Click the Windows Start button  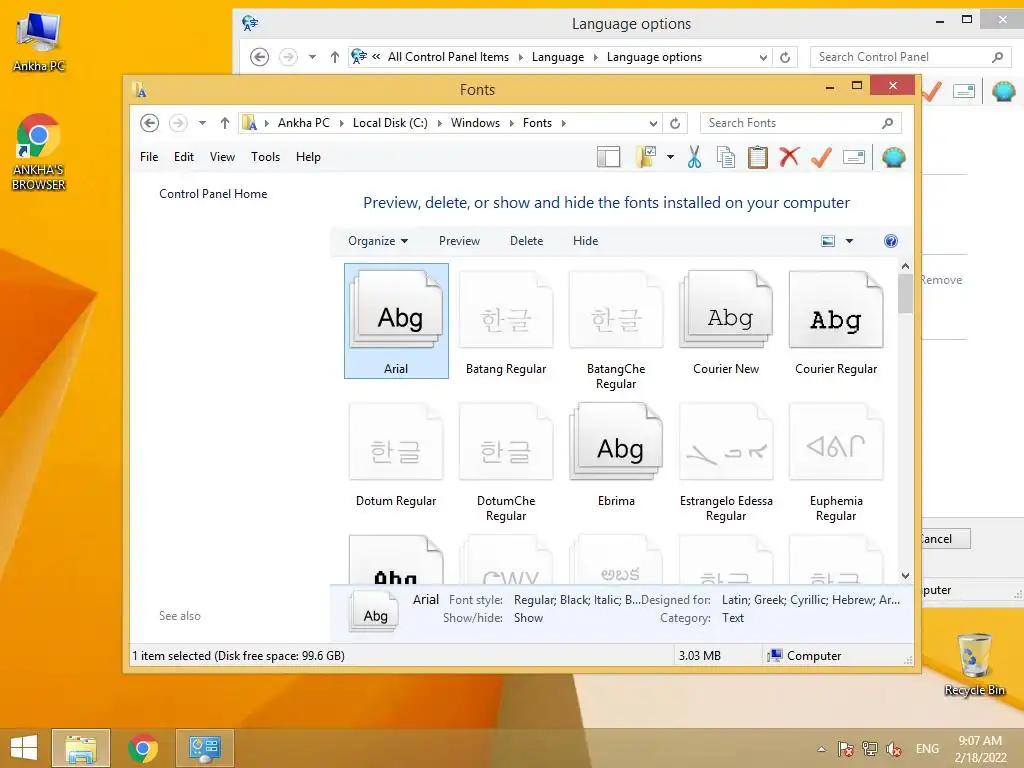pos(24,748)
